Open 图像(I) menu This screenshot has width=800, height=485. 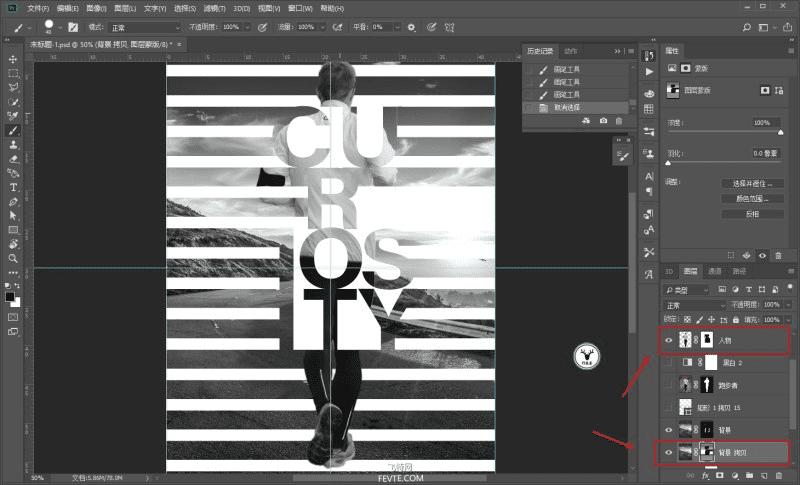pos(96,9)
